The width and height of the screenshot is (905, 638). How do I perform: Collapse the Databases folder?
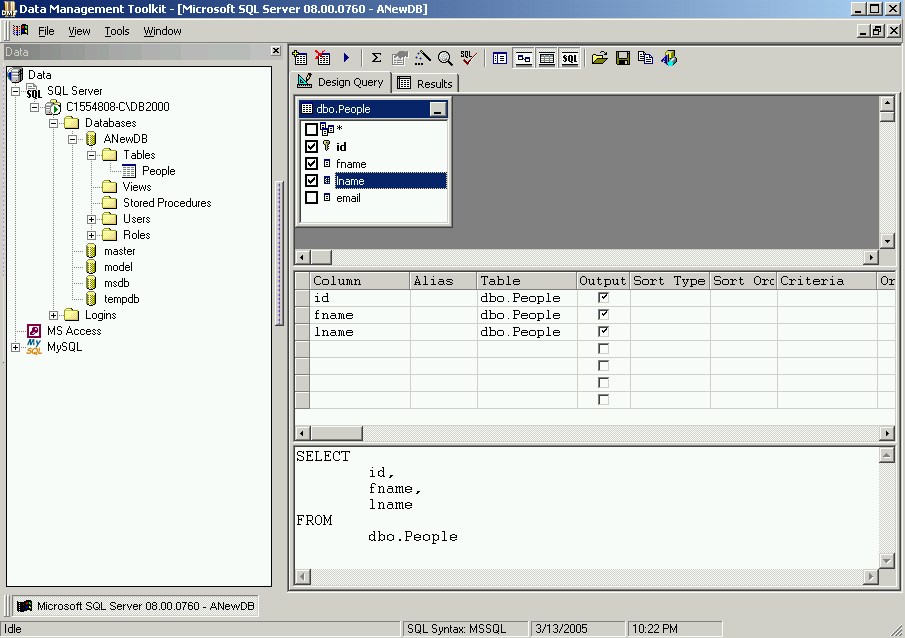tap(54, 123)
